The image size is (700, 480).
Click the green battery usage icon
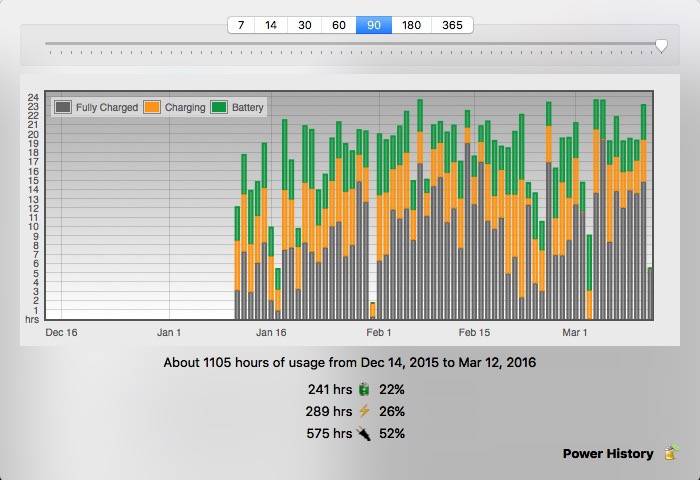pos(365,389)
